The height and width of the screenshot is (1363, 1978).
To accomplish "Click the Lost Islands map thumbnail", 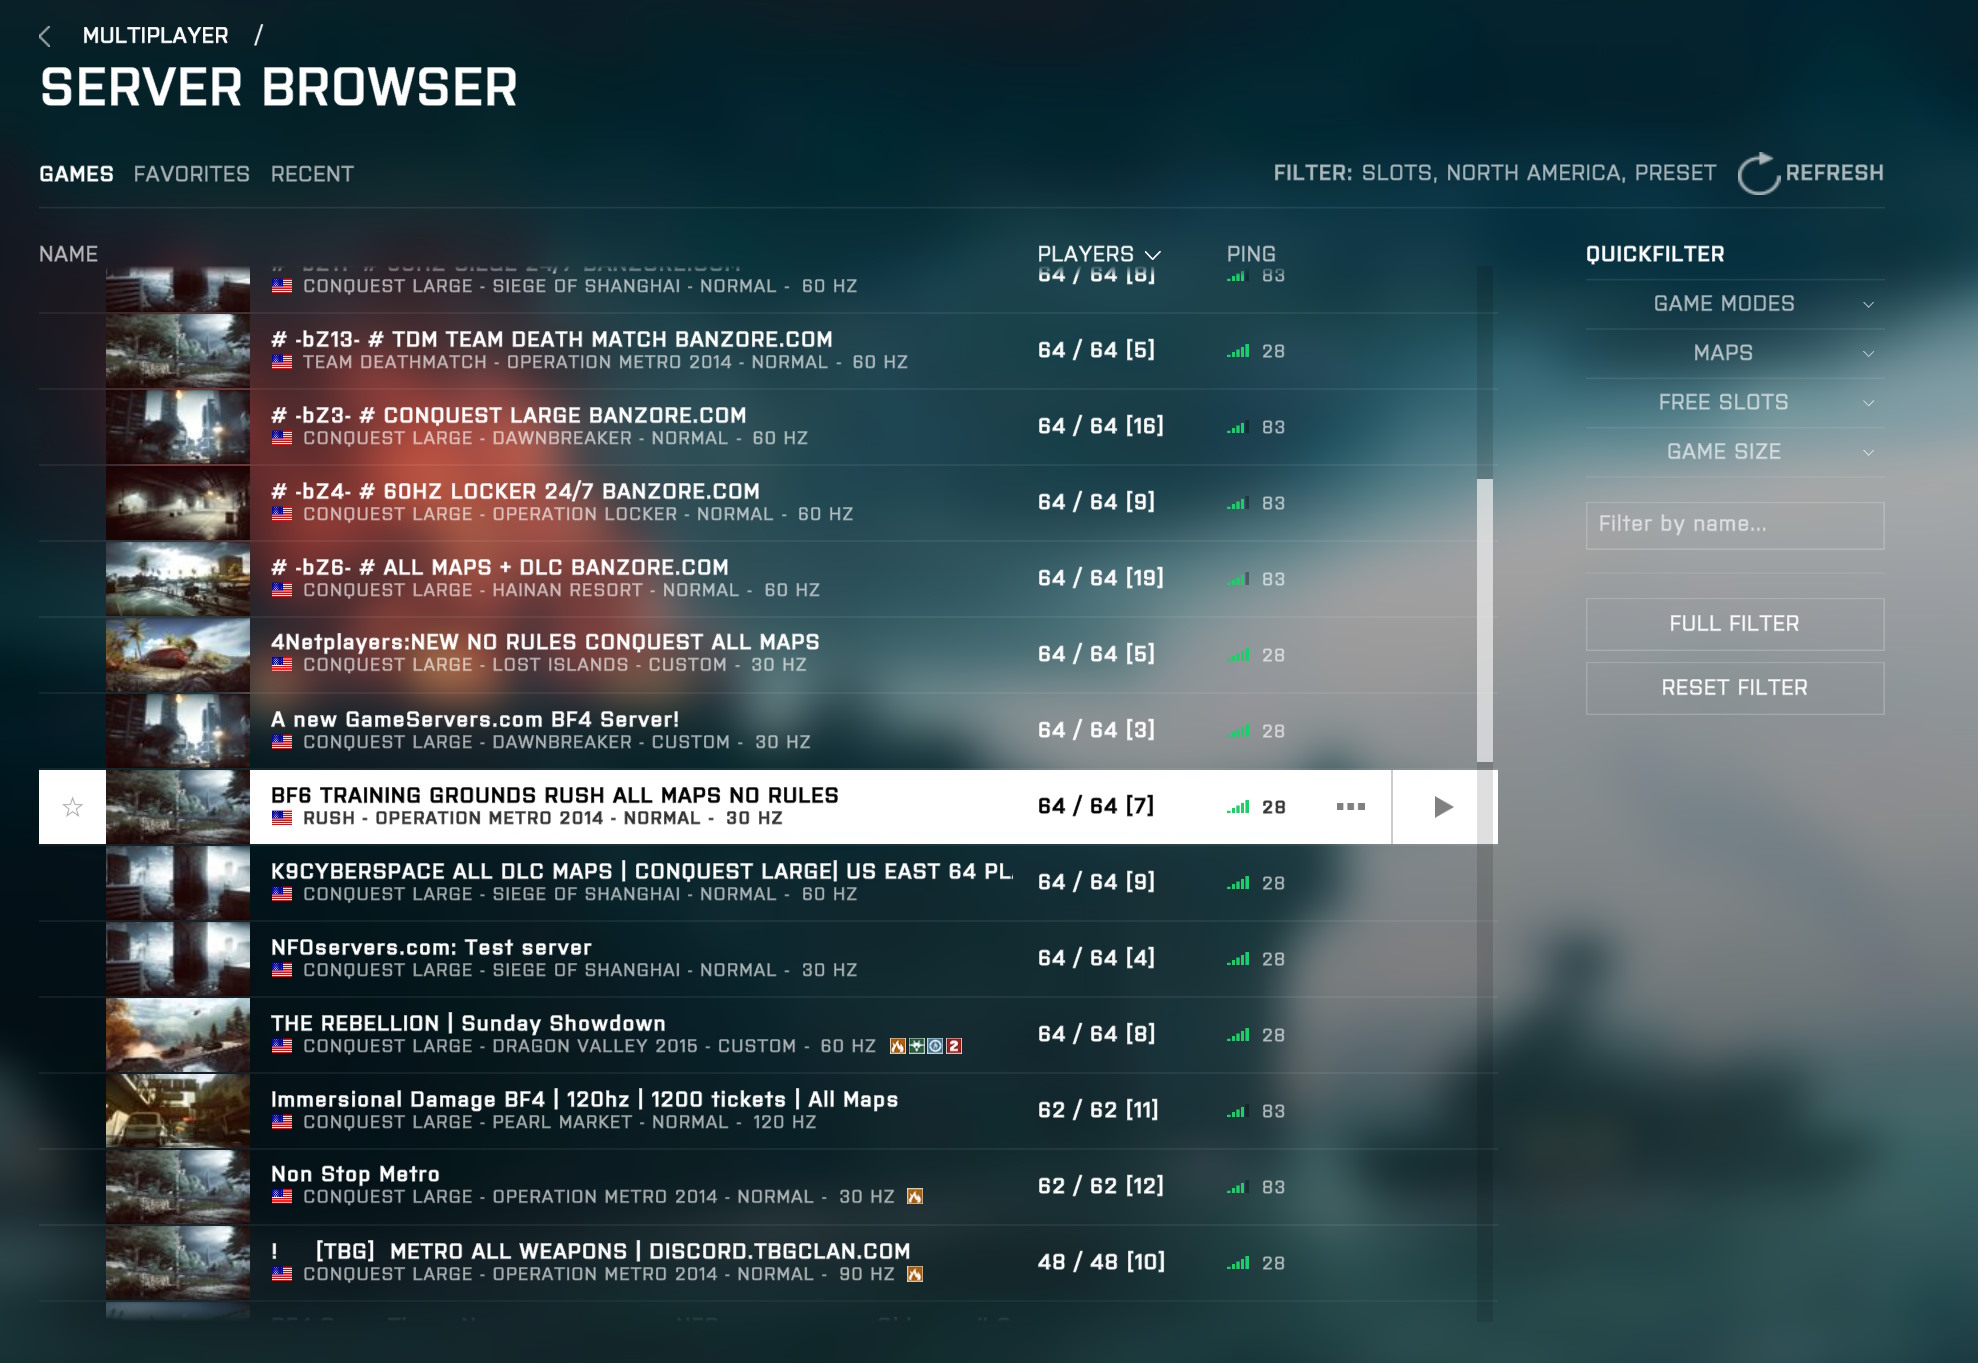I will 178,655.
